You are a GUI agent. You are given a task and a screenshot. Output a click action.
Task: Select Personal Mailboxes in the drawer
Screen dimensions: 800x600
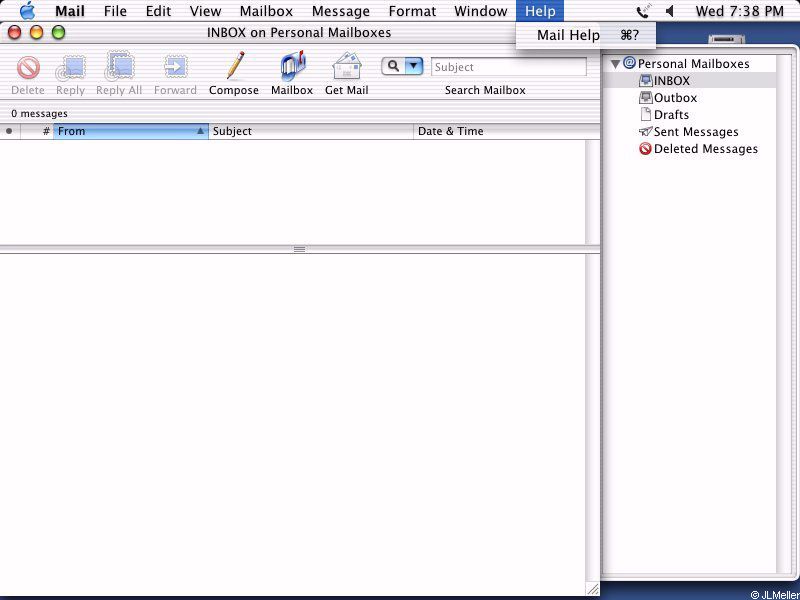693,64
